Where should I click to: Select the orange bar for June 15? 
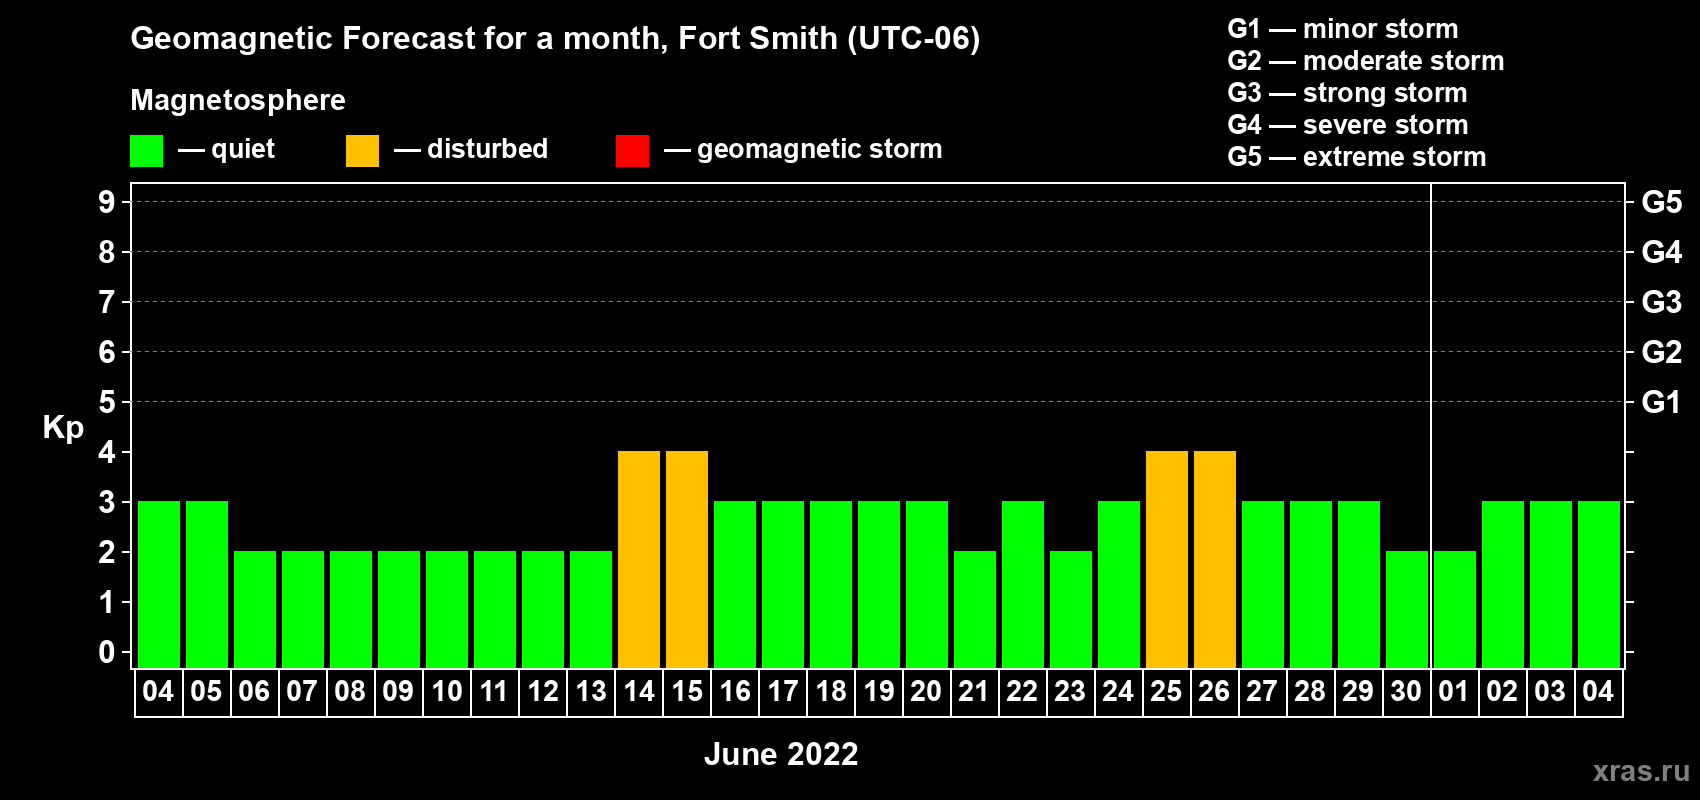(687, 560)
